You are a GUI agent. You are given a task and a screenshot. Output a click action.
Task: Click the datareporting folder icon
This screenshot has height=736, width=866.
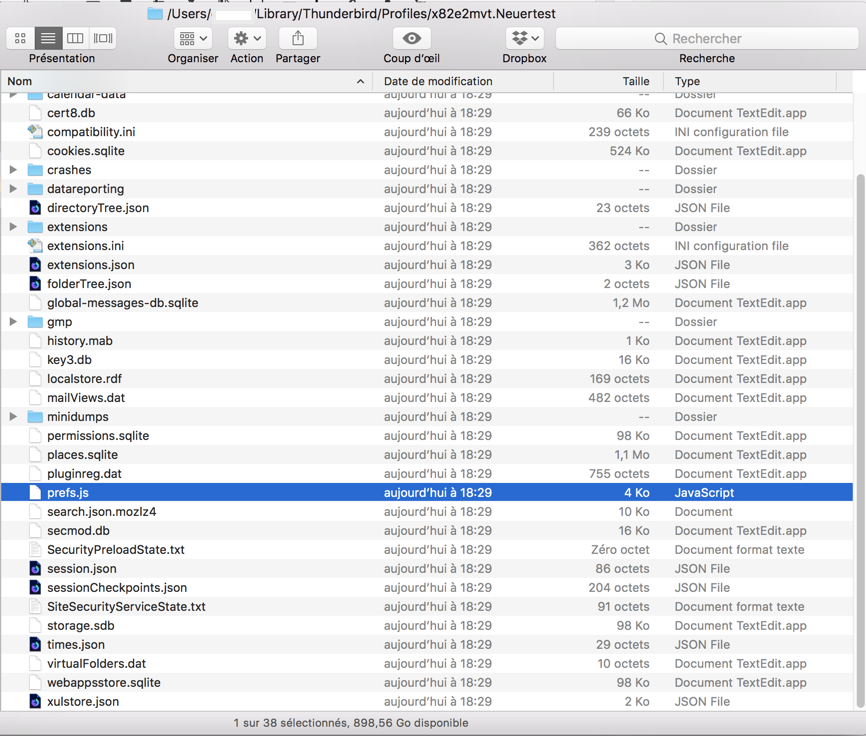point(35,189)
